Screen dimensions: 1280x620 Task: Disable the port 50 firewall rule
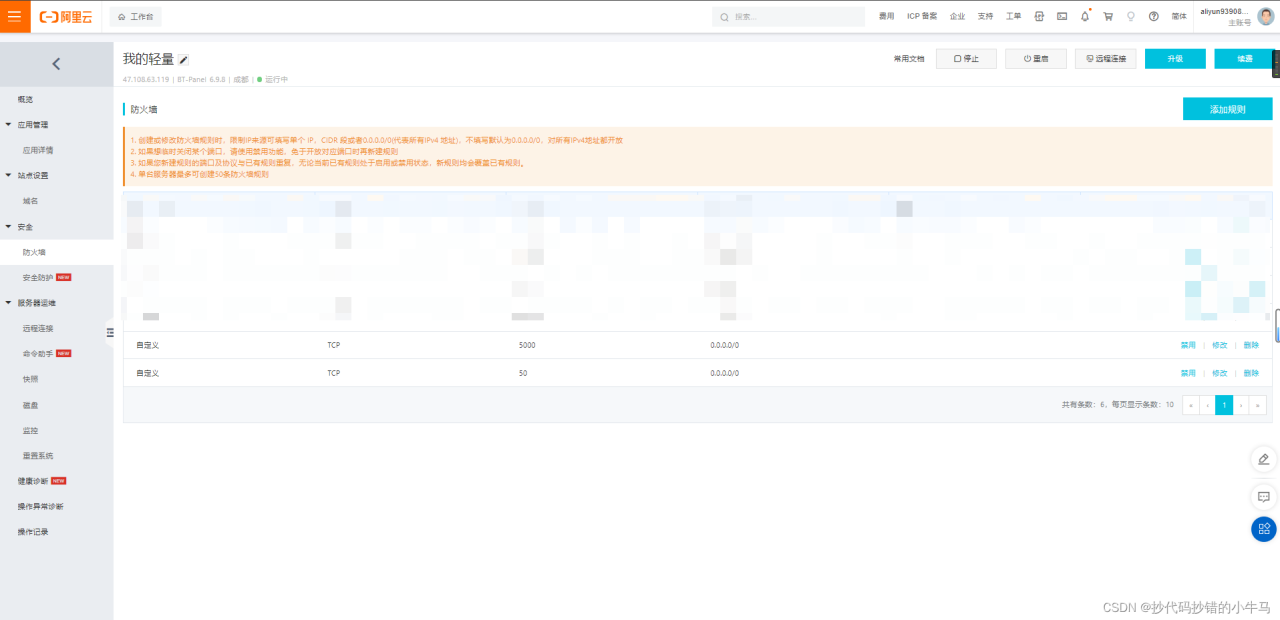click(x=1188, y=373)
